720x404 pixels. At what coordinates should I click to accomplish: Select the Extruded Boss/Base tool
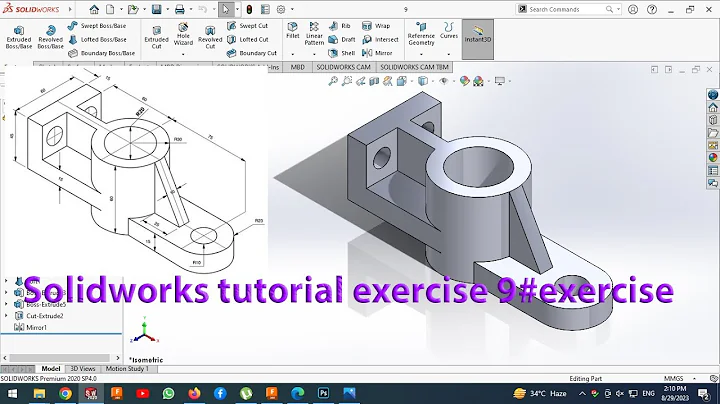click(19, 38)
